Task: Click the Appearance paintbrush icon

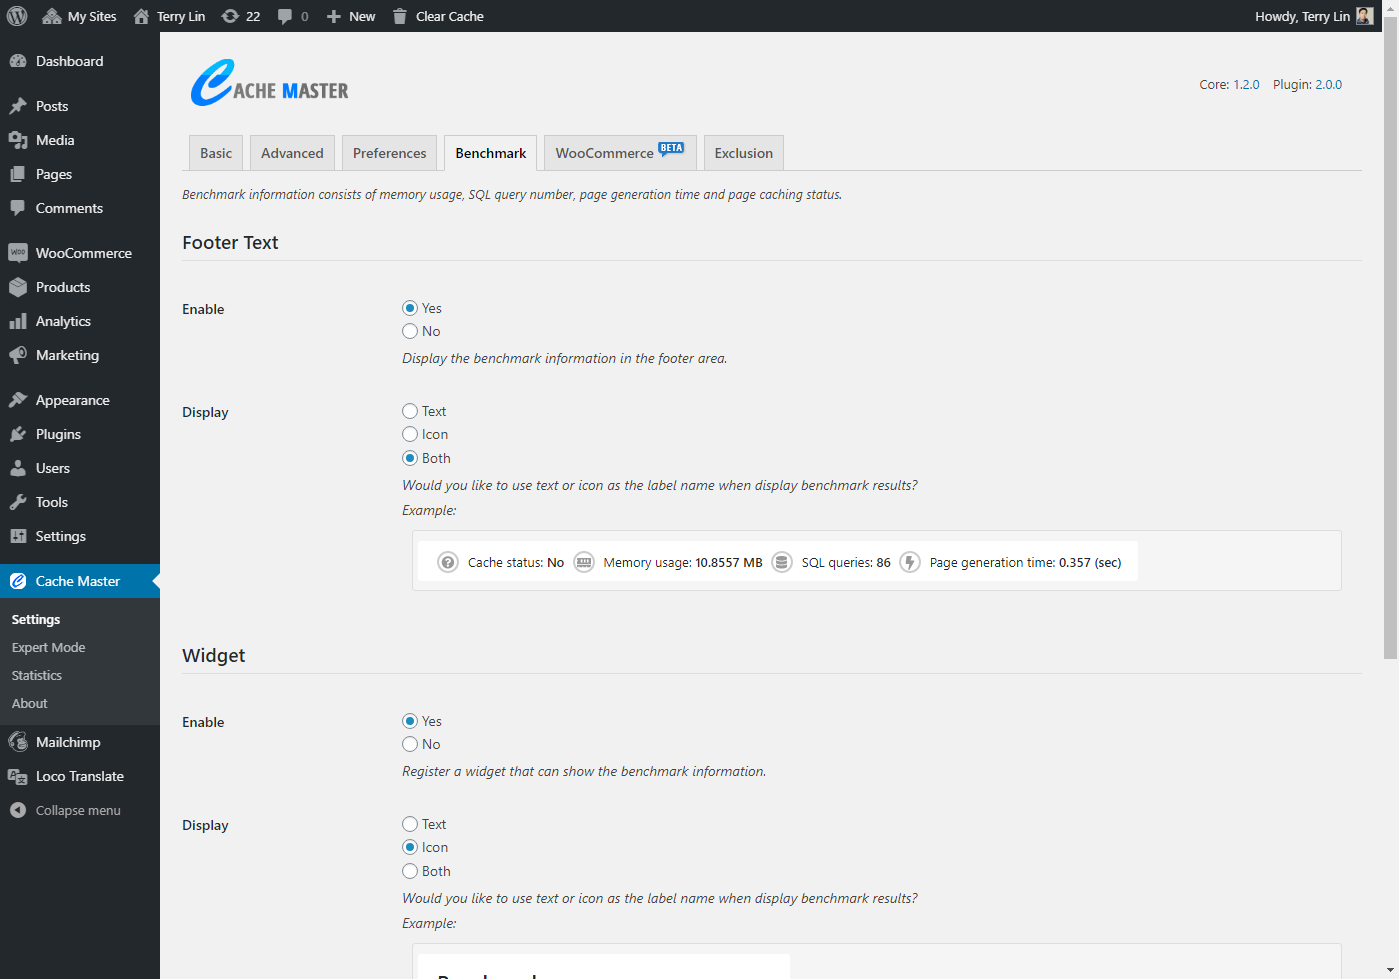Action: click(18, 400)
